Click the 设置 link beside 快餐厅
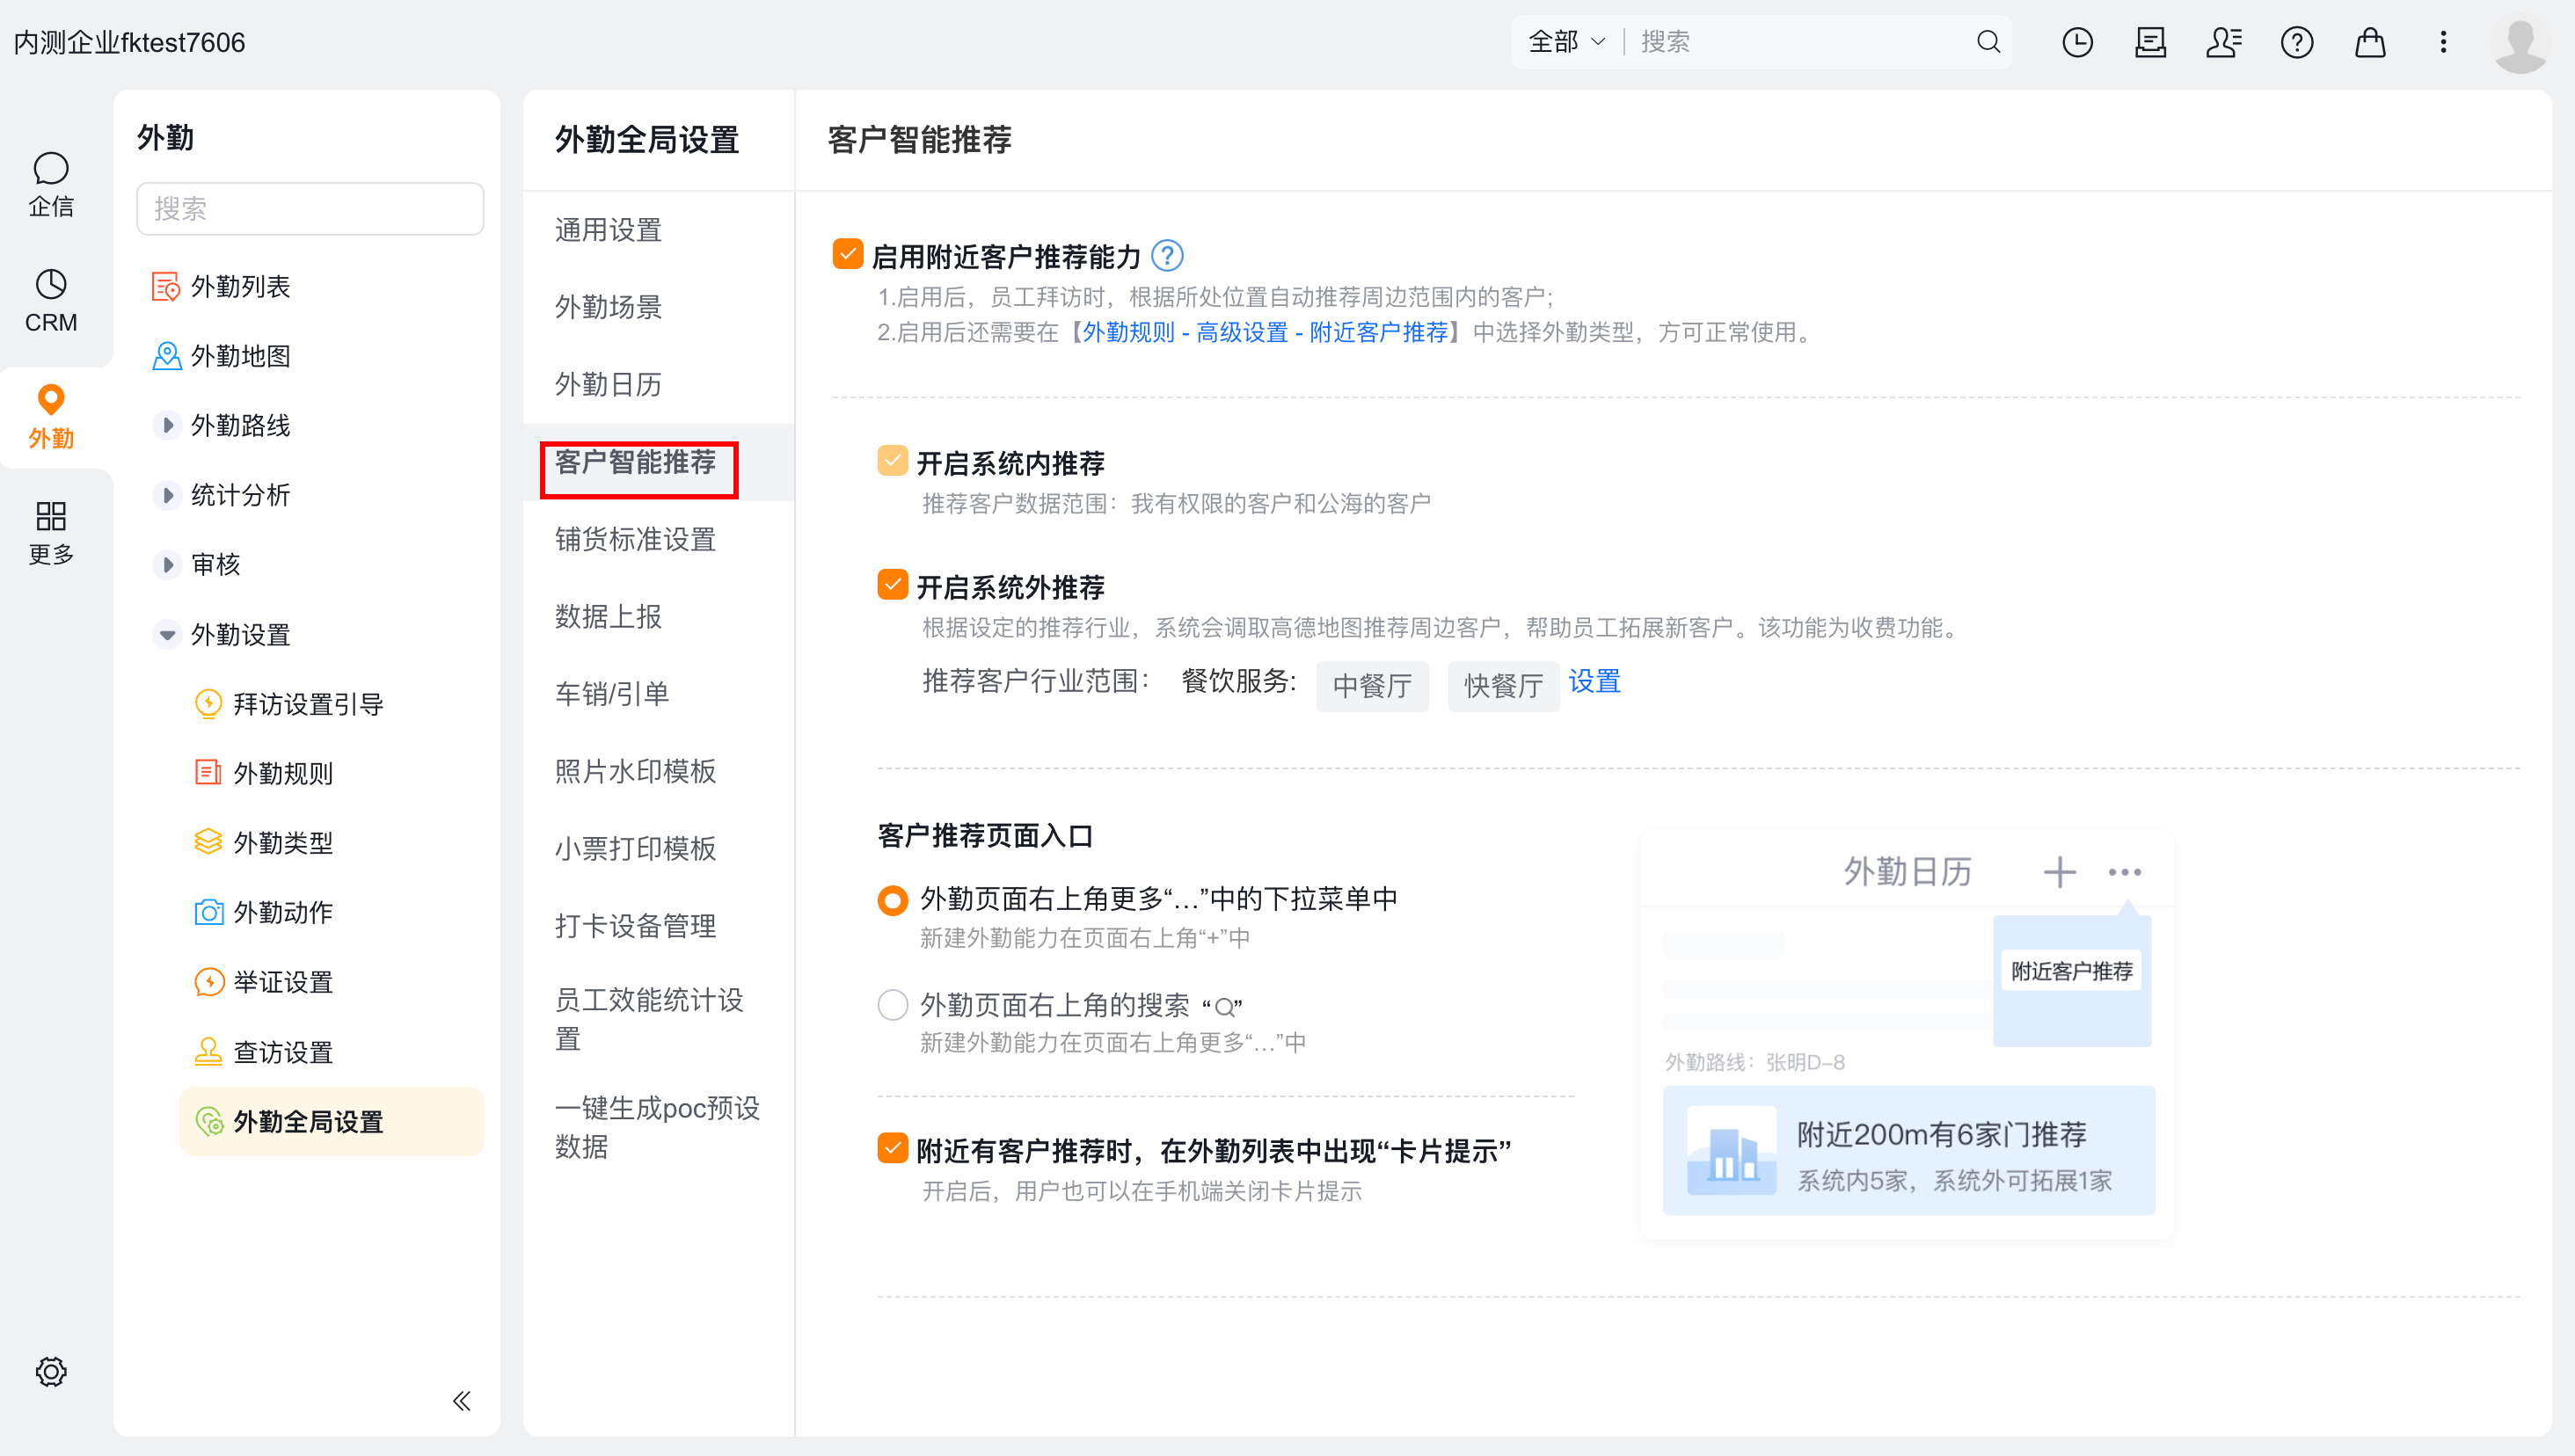The height and width of the screenshot is (1456, 2575). point(1594,682)
